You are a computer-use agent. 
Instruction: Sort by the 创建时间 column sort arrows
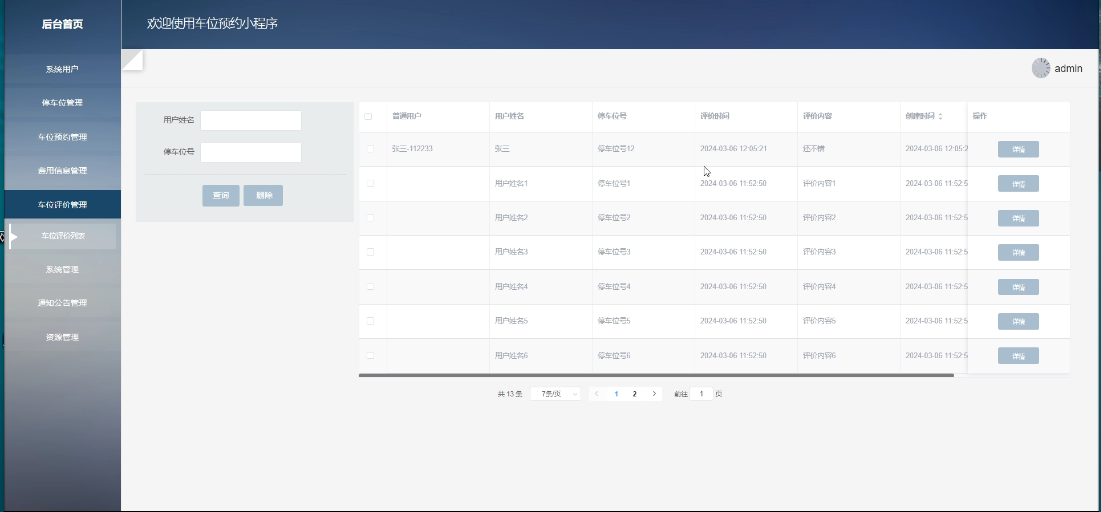(940, 116)
